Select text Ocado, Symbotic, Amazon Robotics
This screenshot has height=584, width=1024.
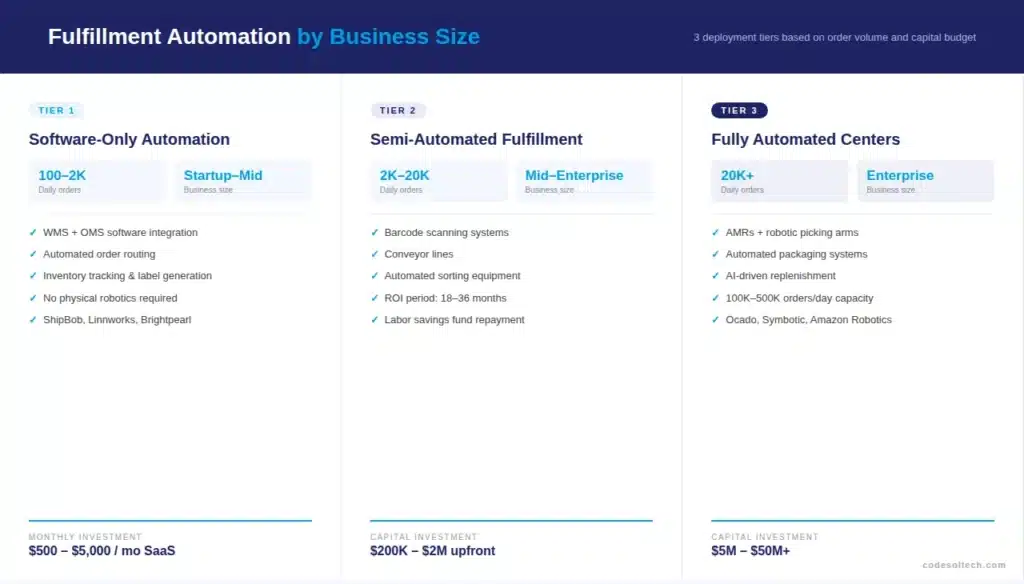click(x=808, y=319)
